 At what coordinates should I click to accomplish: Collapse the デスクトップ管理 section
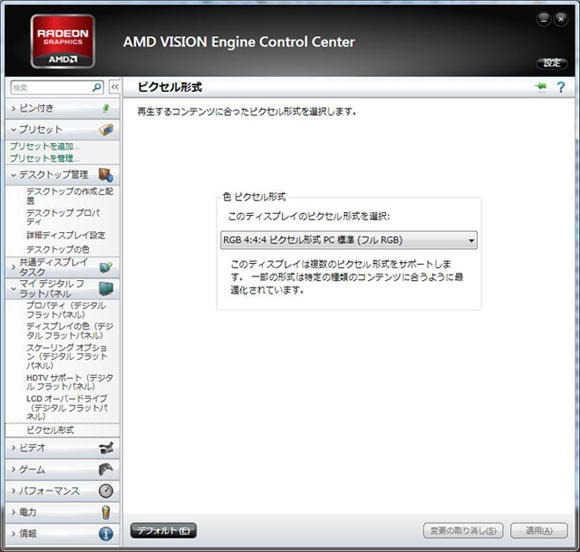pos(14,175)
